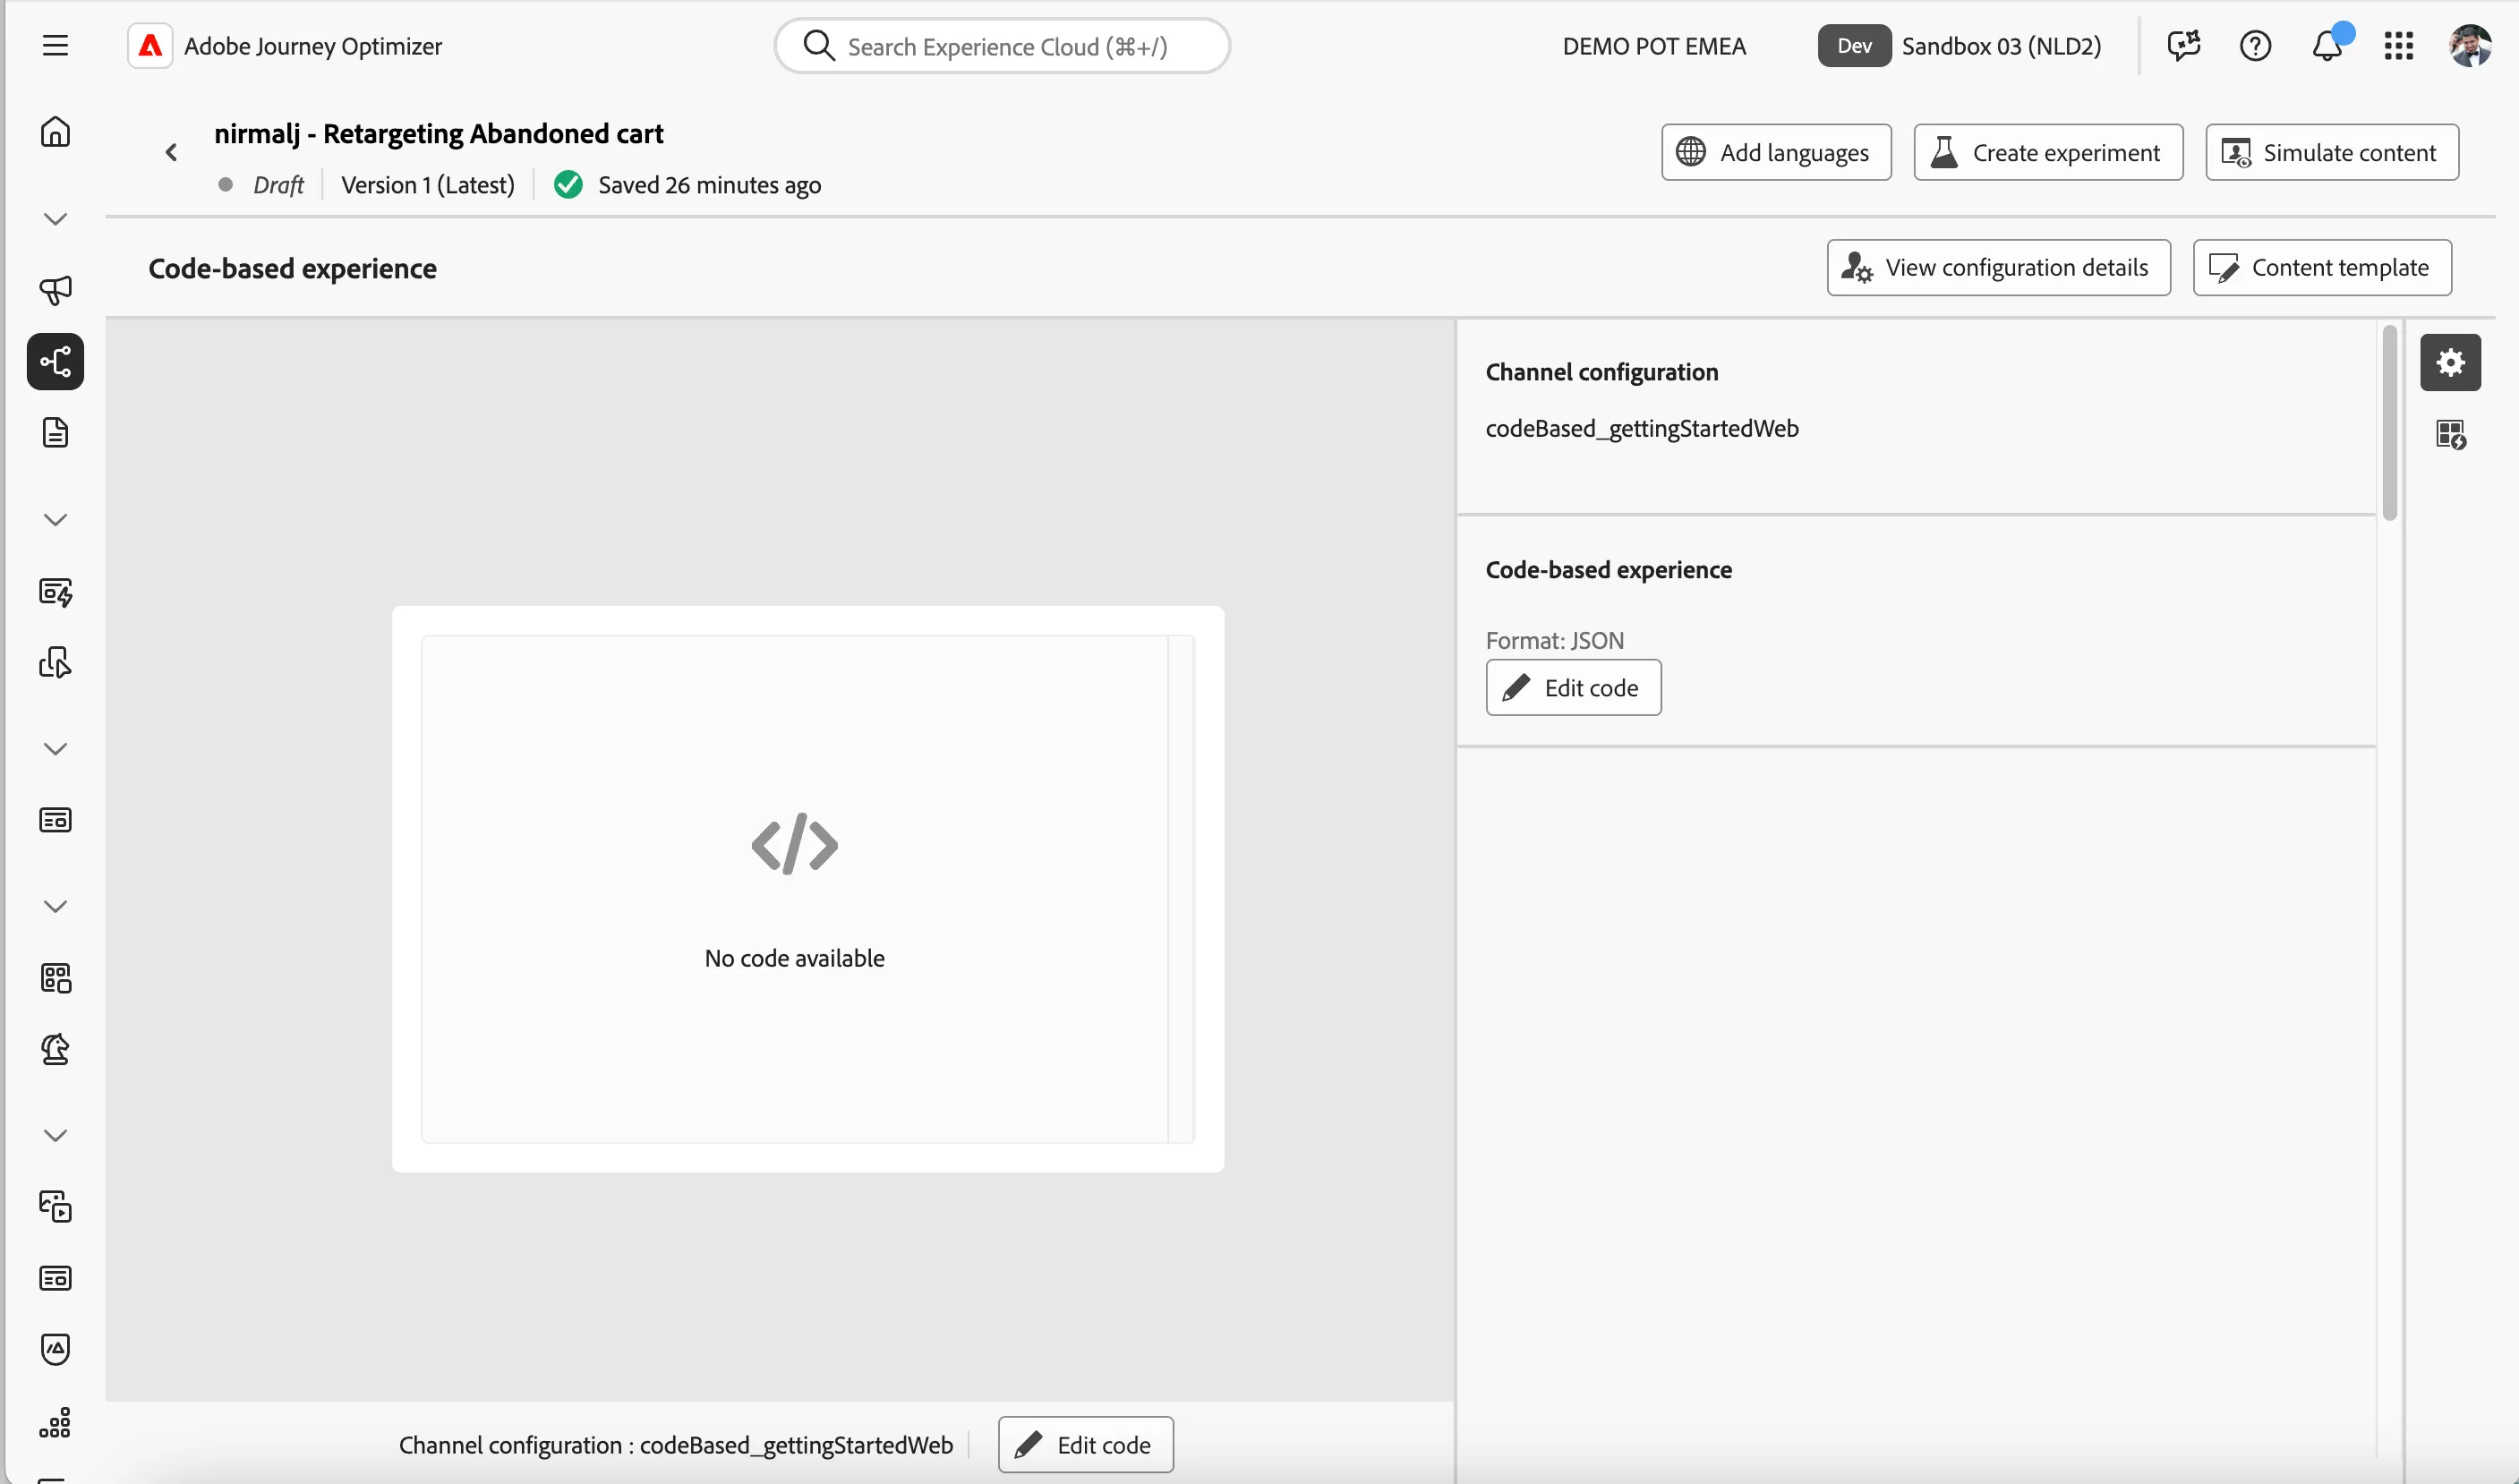This screenshot has width=2519, height=1484.
Task: Click the codeBased_gettingStartedWeb configuration text
Action: coord(1642,428)
